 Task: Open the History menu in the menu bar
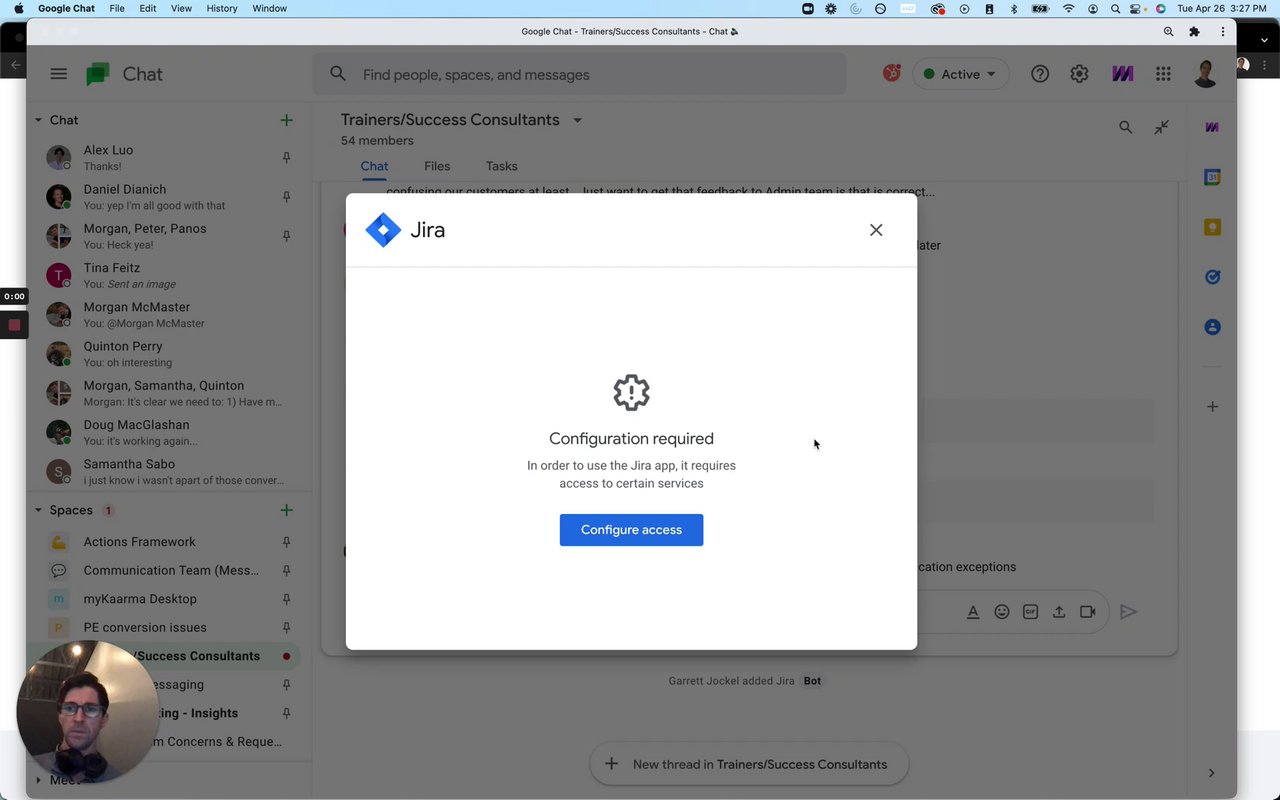[222, 8]
